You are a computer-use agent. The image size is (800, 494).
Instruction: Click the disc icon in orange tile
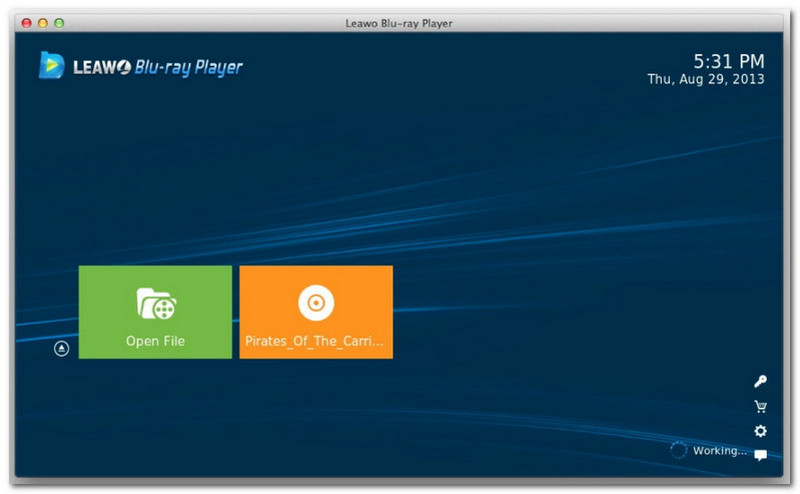pos(316,302)
